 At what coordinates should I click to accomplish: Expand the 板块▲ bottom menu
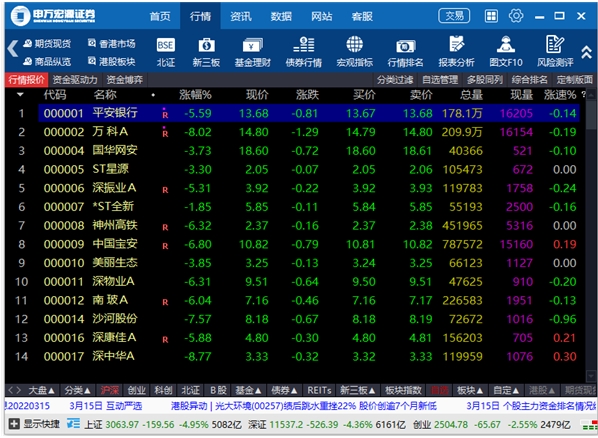click(470, 390)
